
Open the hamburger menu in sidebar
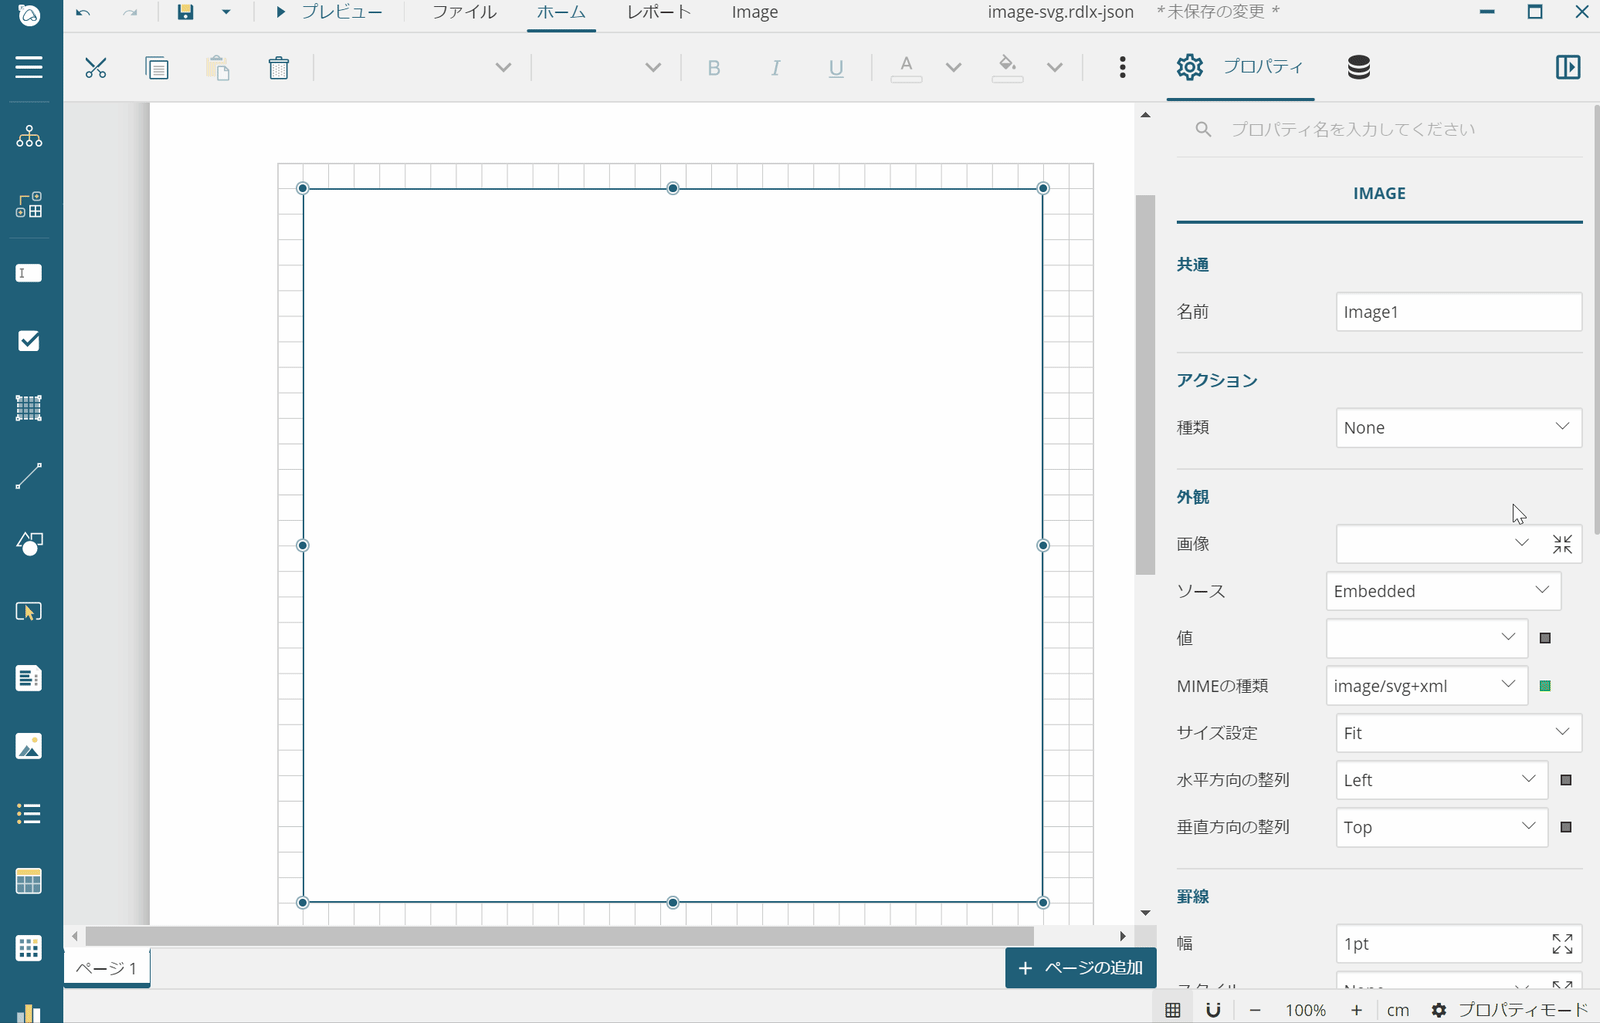[x=29, y=67]
